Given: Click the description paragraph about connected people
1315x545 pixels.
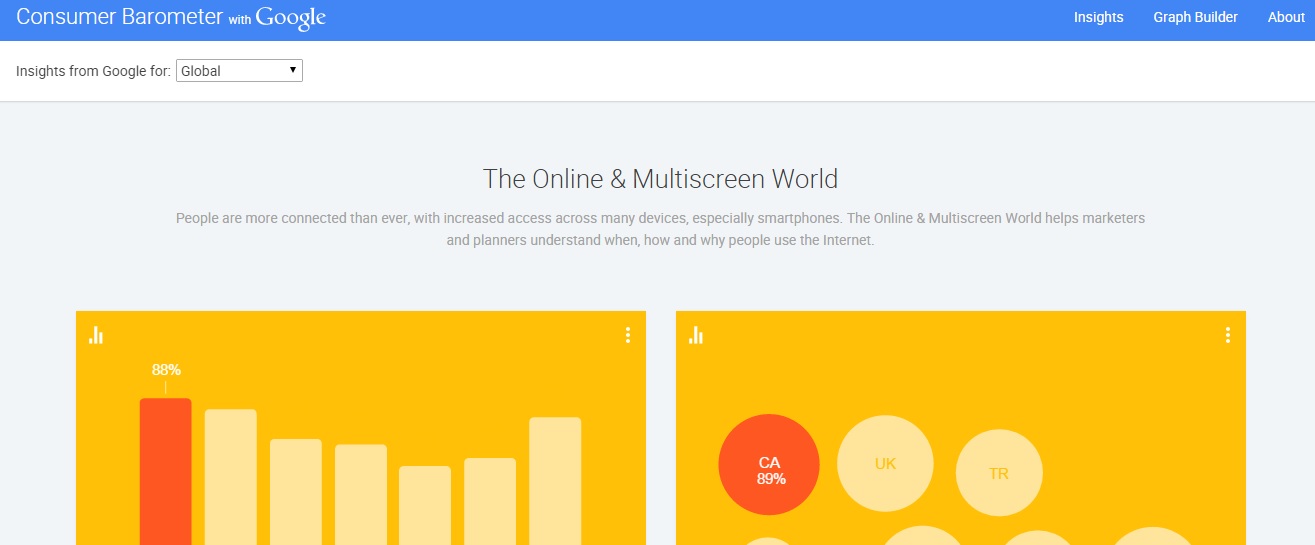Looking at the screenshot, I should [660, 229].
